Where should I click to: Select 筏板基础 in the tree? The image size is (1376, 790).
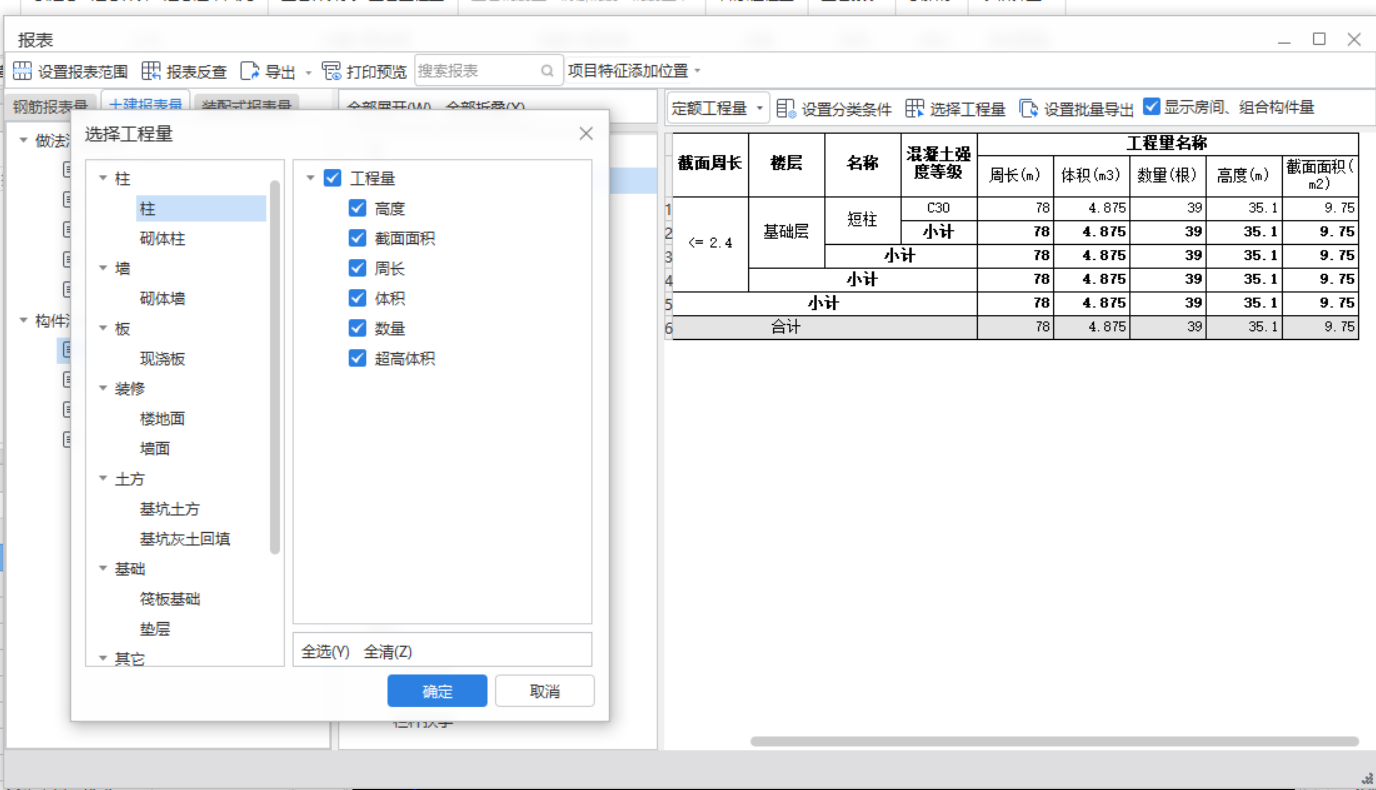(x=170, y=599)
